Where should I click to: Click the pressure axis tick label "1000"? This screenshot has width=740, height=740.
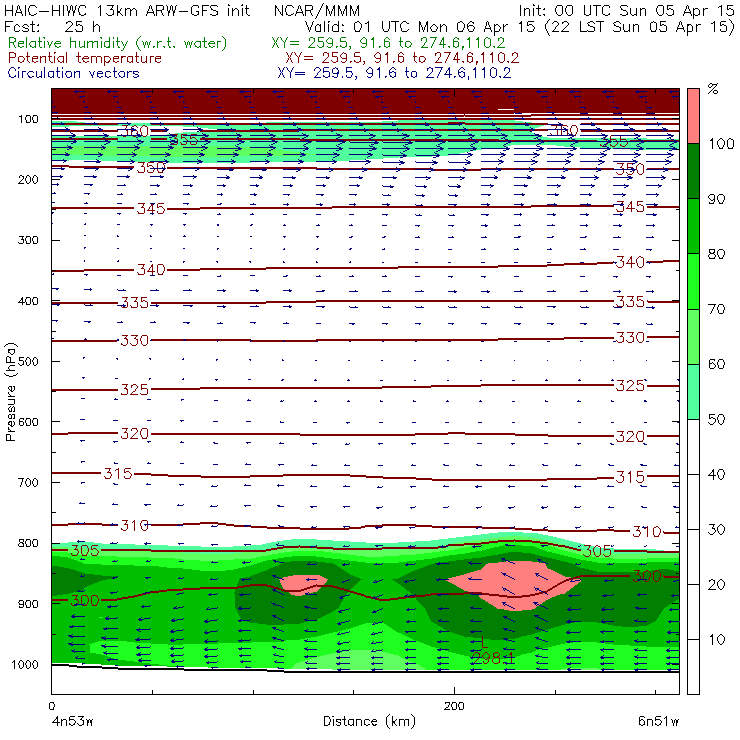(x=25, y=664)
